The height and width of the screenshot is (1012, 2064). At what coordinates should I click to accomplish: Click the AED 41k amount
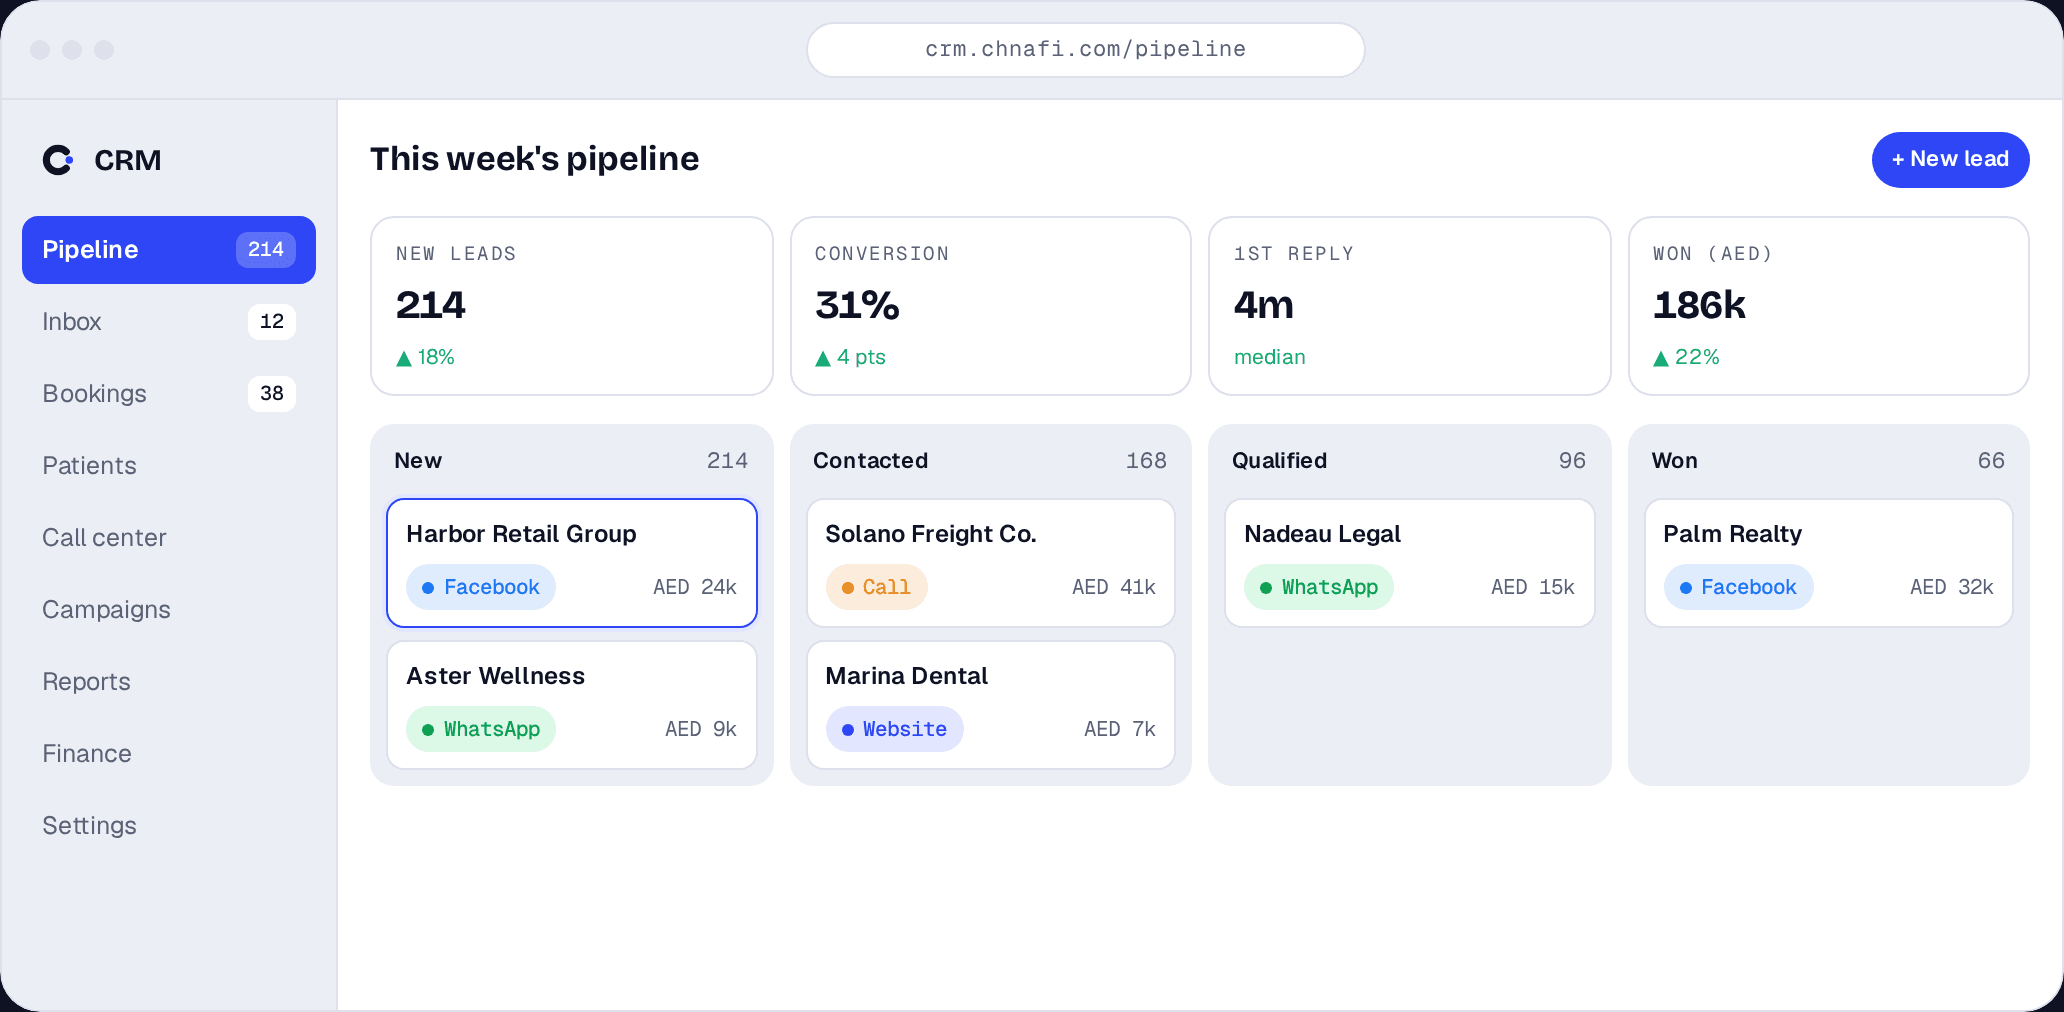(x=1114, y=587)
